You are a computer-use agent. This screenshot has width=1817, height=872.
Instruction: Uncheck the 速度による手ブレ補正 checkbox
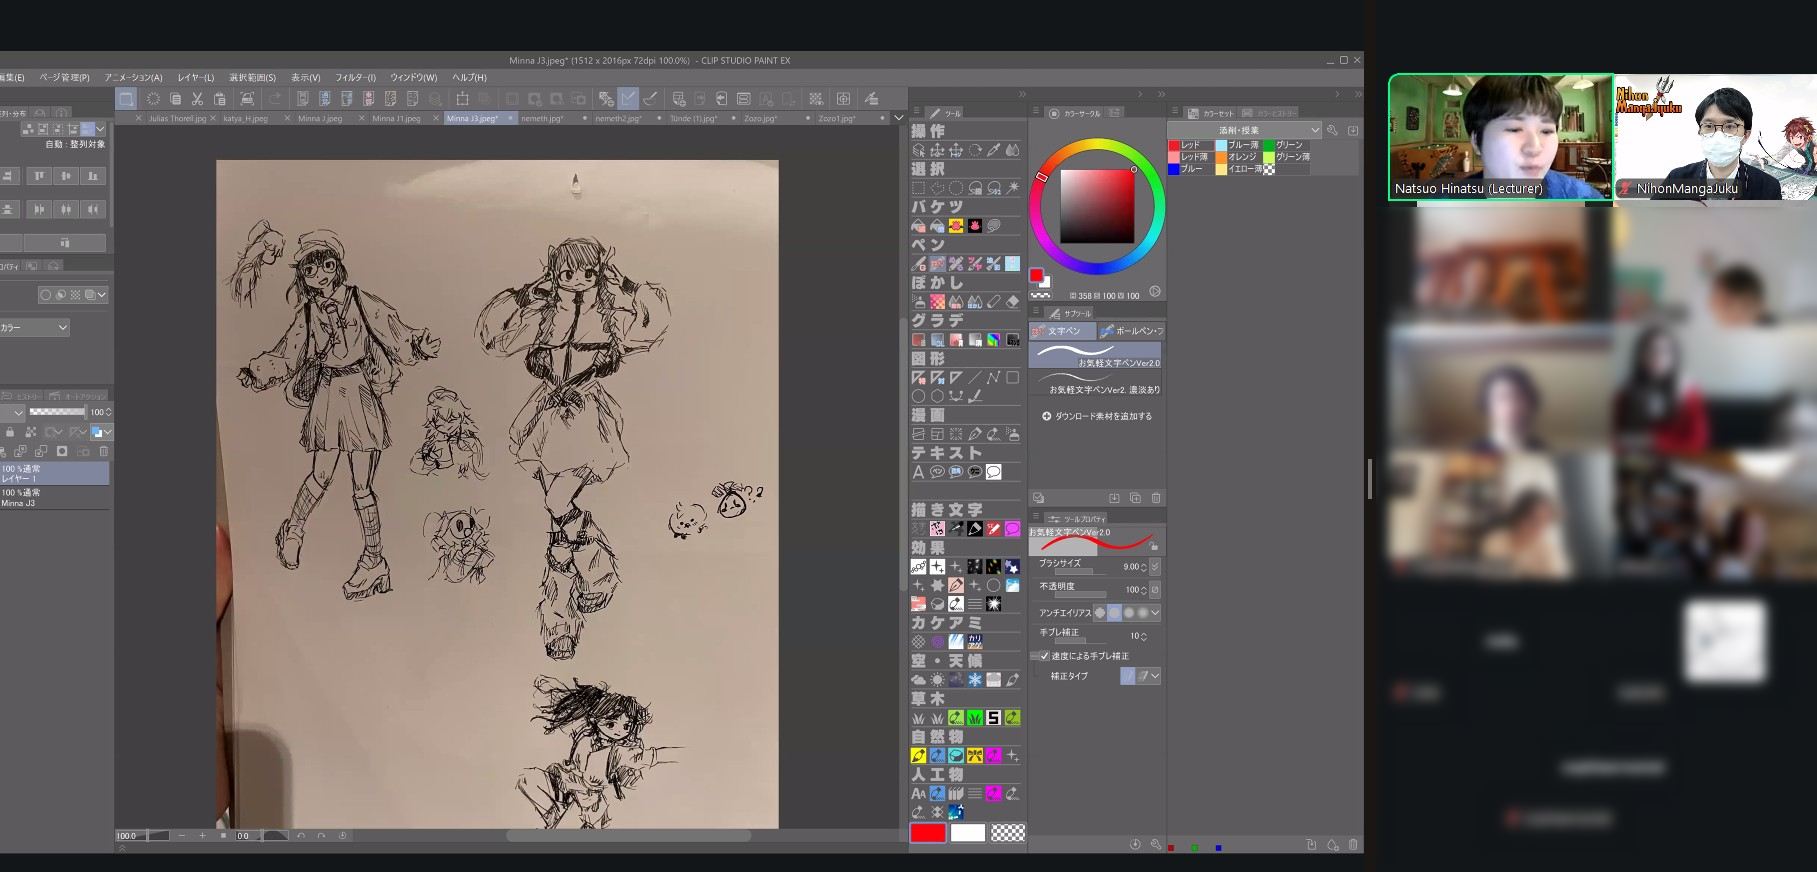click(1044, 656)
